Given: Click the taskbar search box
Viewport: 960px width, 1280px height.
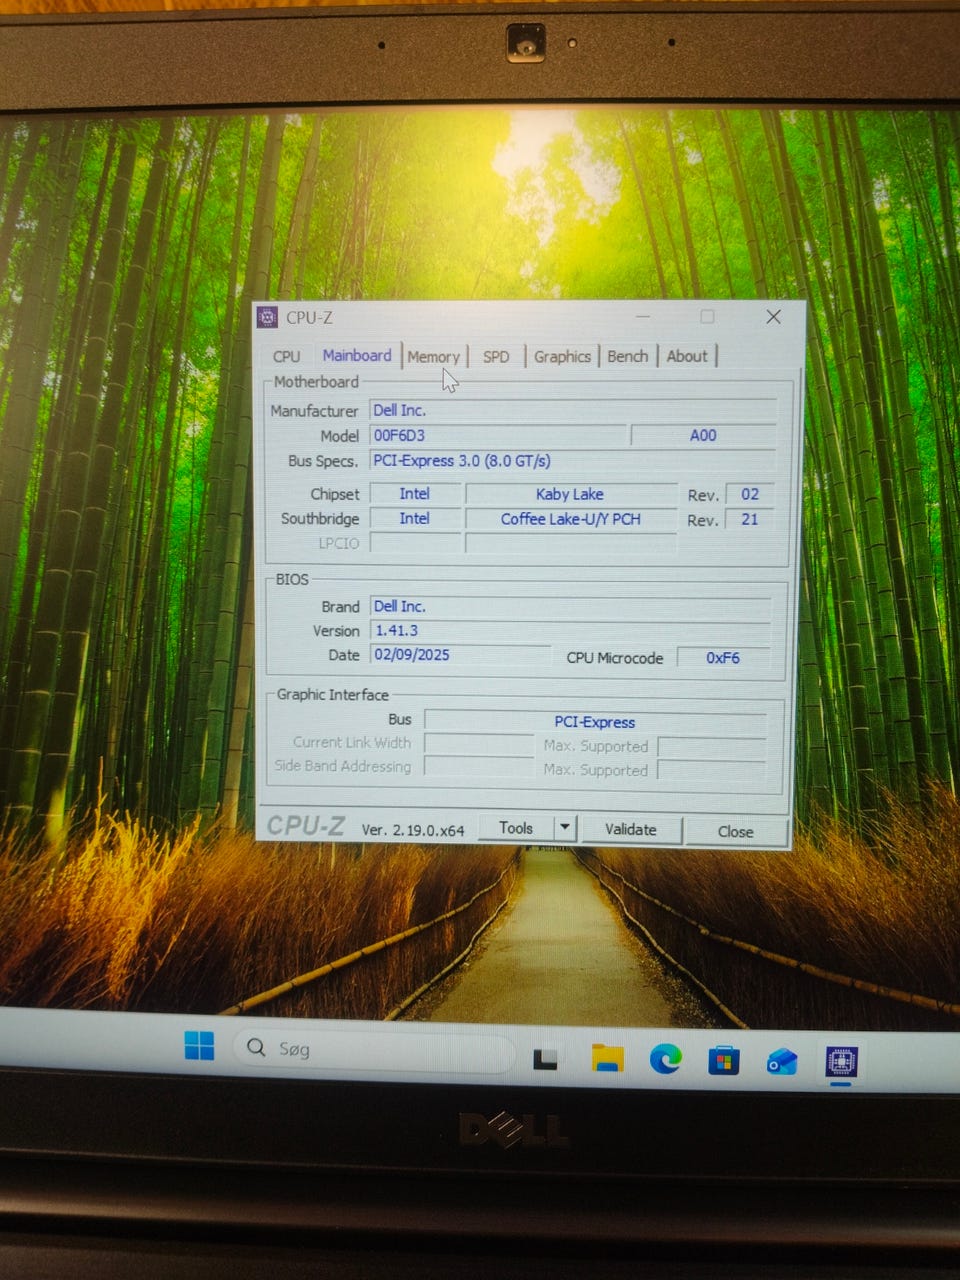Looking at the screenshot, I should click(374, 1049).
